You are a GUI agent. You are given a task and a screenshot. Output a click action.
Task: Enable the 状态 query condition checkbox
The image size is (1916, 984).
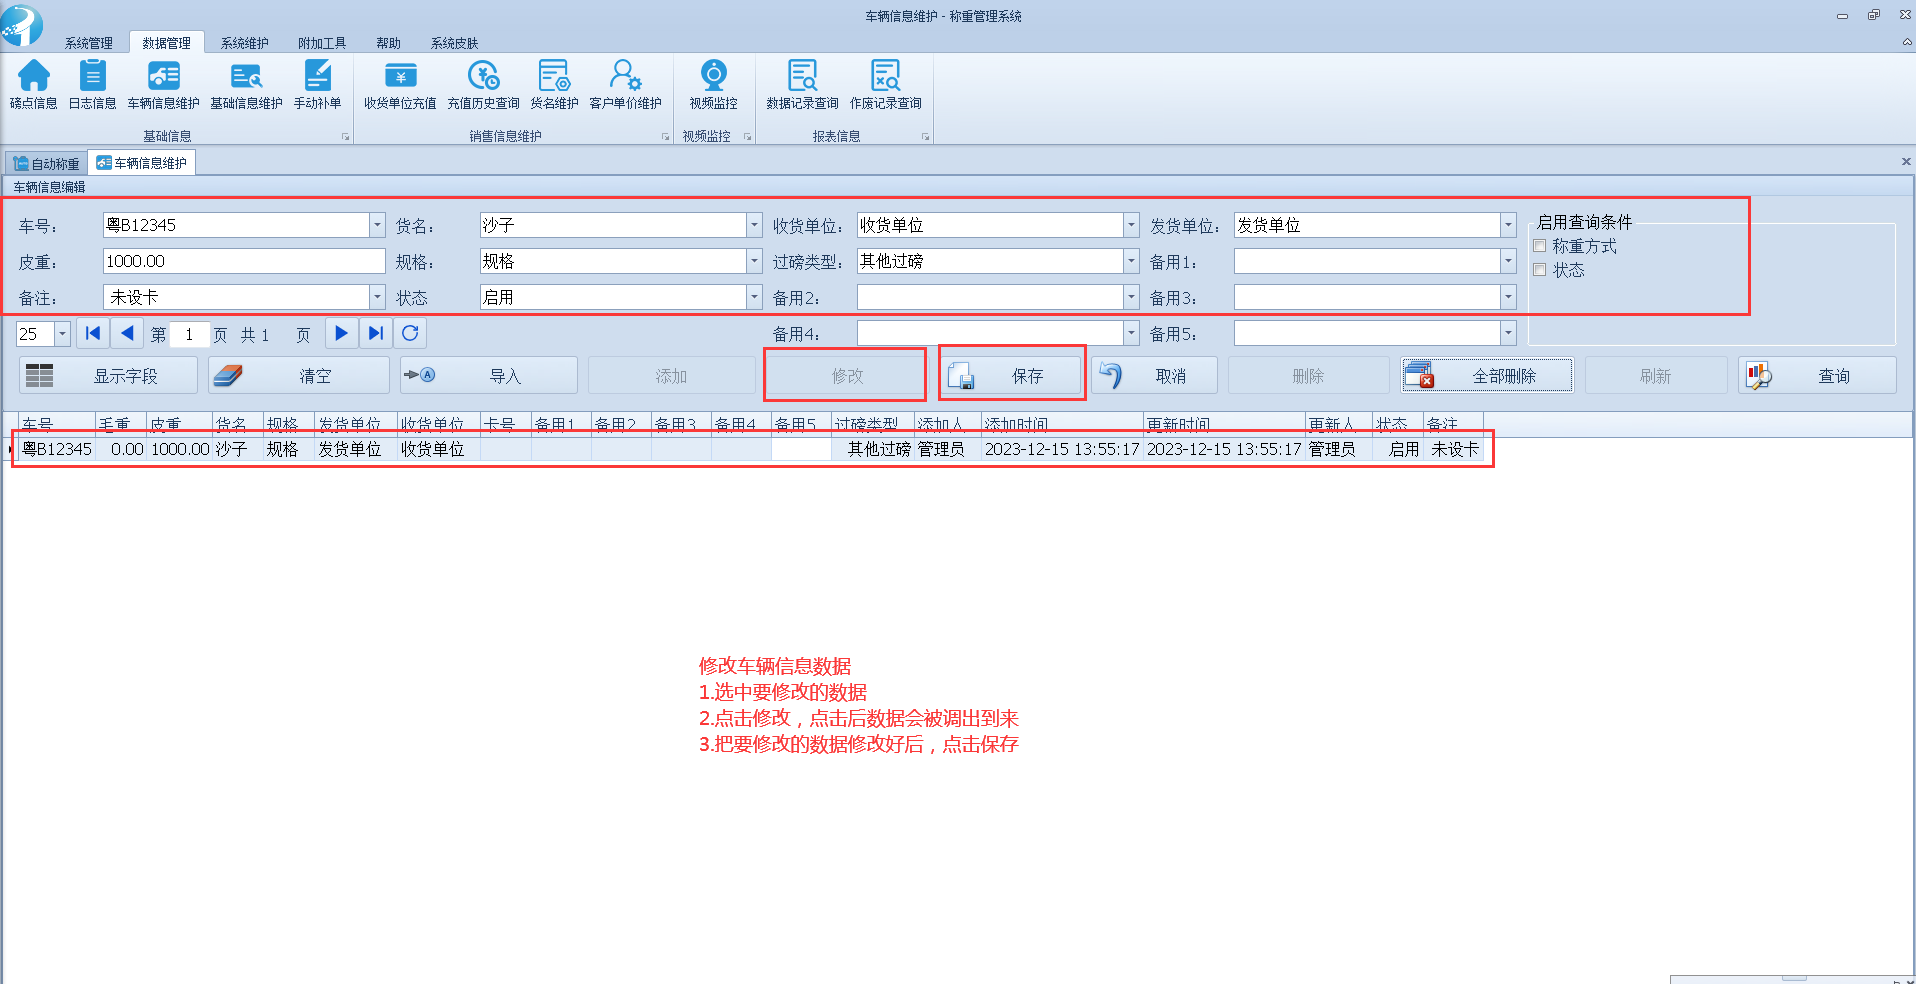point(1540,270)
